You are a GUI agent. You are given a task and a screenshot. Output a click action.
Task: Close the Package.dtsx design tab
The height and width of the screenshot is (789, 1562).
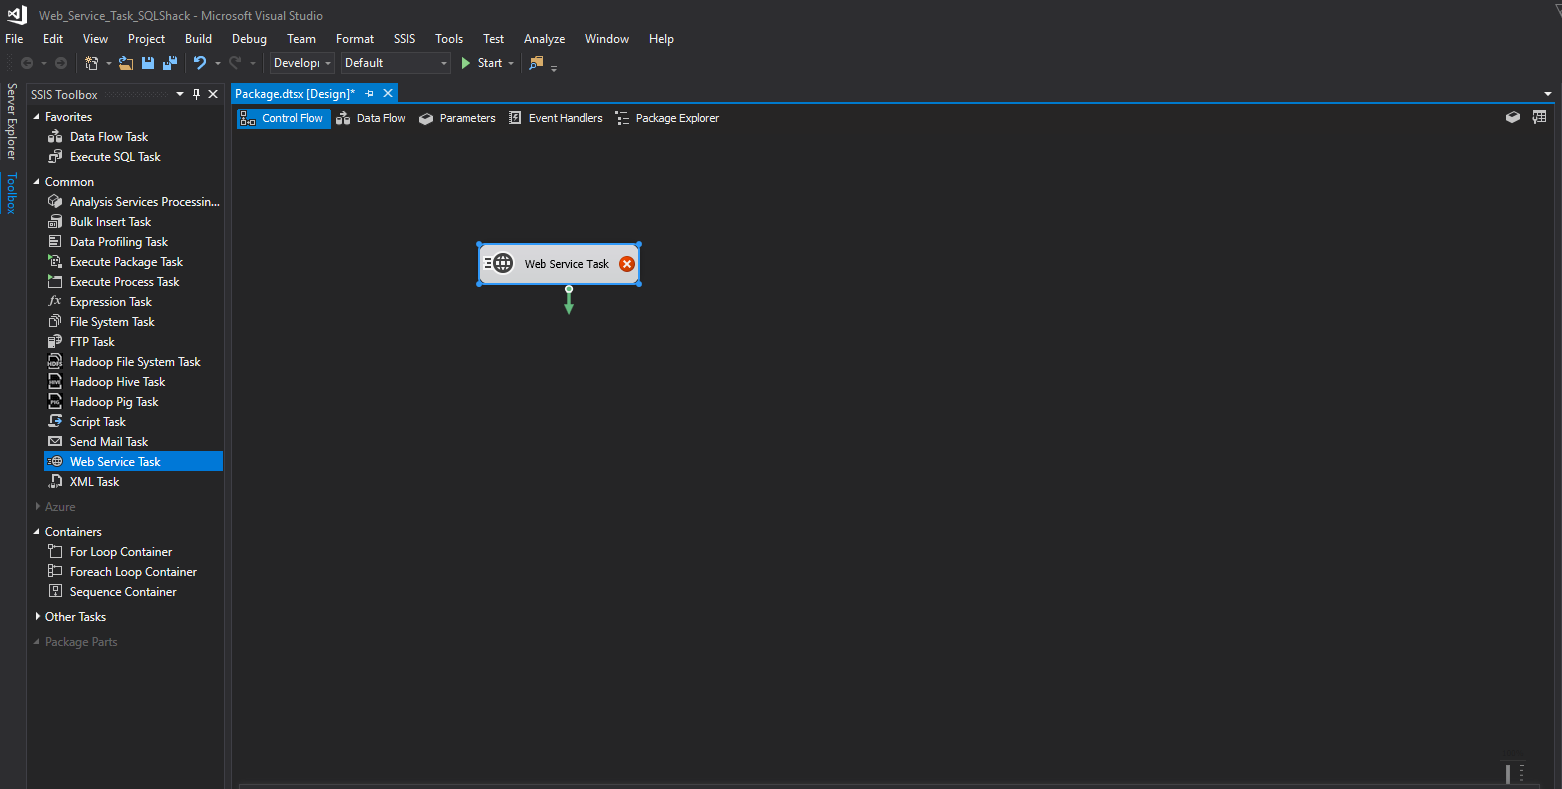point(388,93)
